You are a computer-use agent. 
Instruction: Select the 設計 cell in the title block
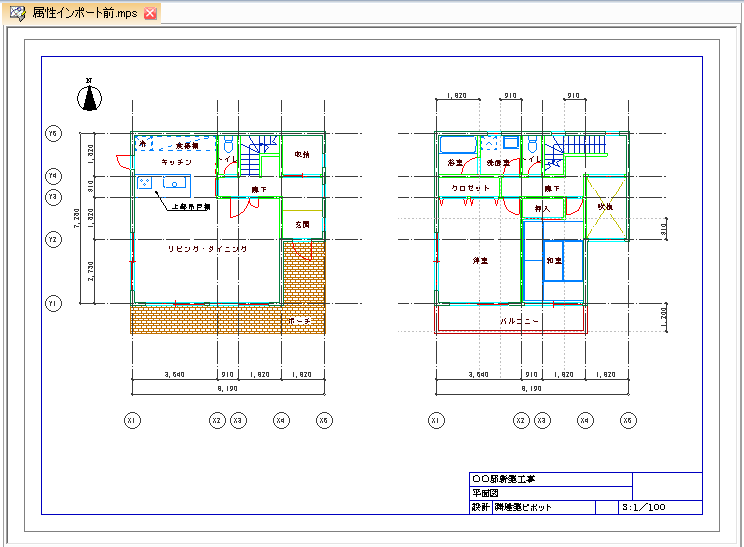click(480, 507)
